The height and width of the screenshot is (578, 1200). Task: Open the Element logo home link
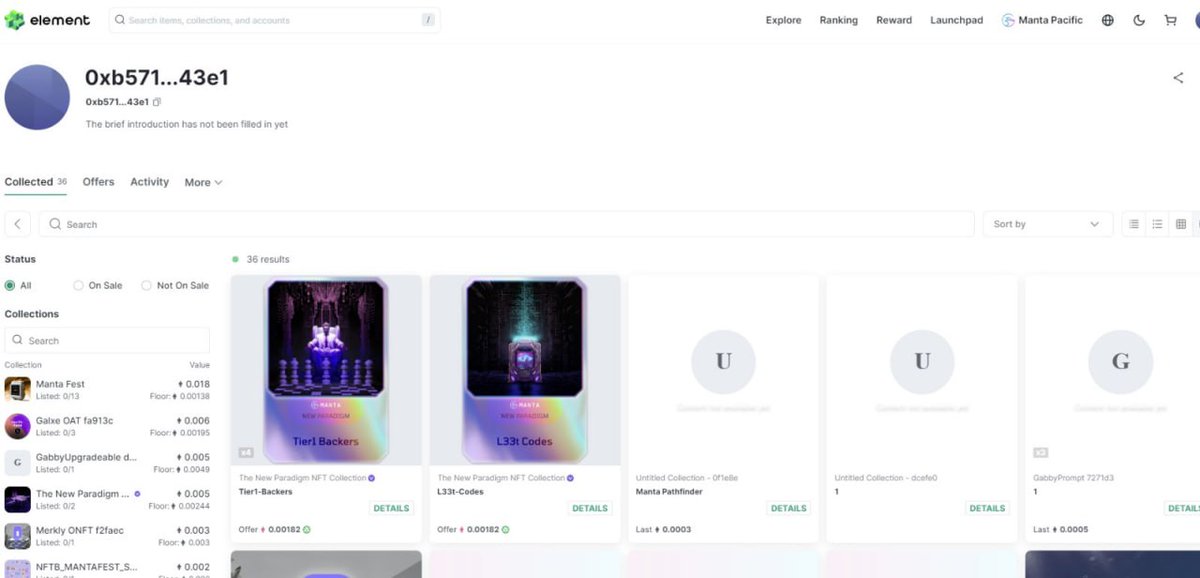[x=47, y=20]
